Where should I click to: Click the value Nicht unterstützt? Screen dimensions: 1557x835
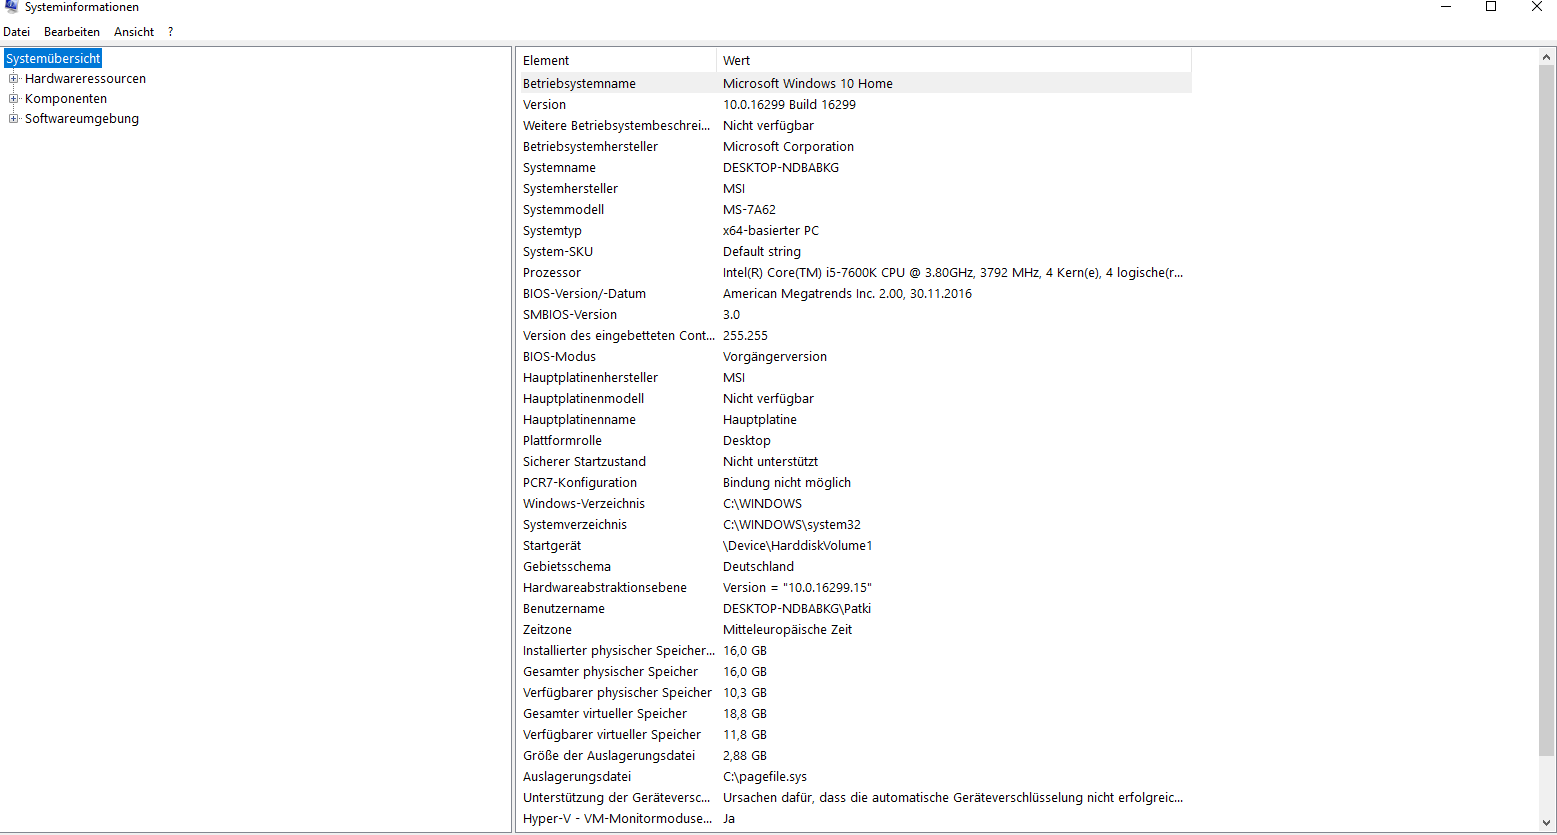(770, 462)
